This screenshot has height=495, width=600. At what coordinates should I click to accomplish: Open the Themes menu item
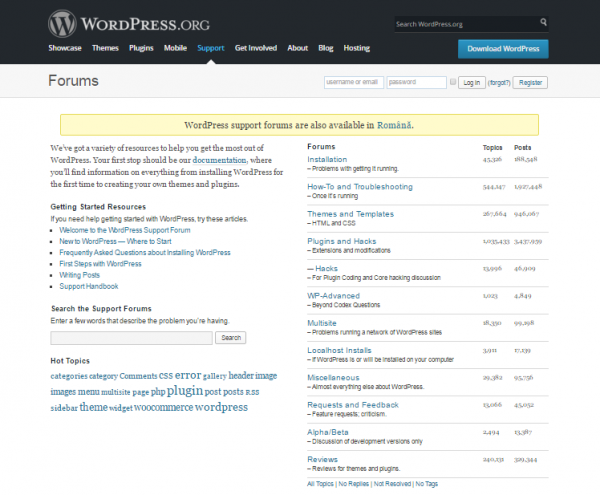(105, 48)
